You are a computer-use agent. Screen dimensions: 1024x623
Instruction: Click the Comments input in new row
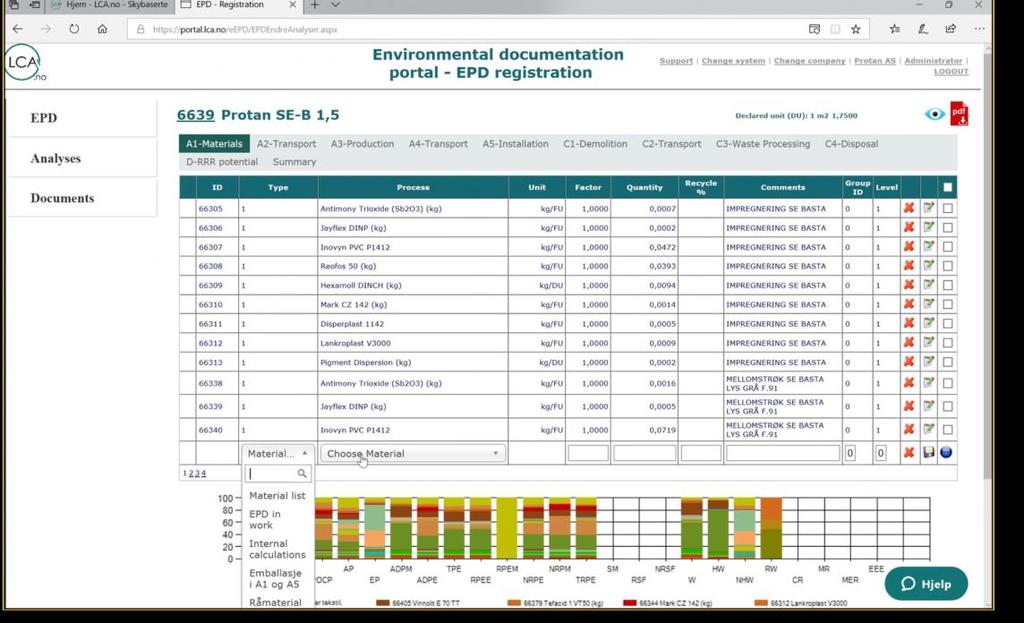(x=782, y=453)
